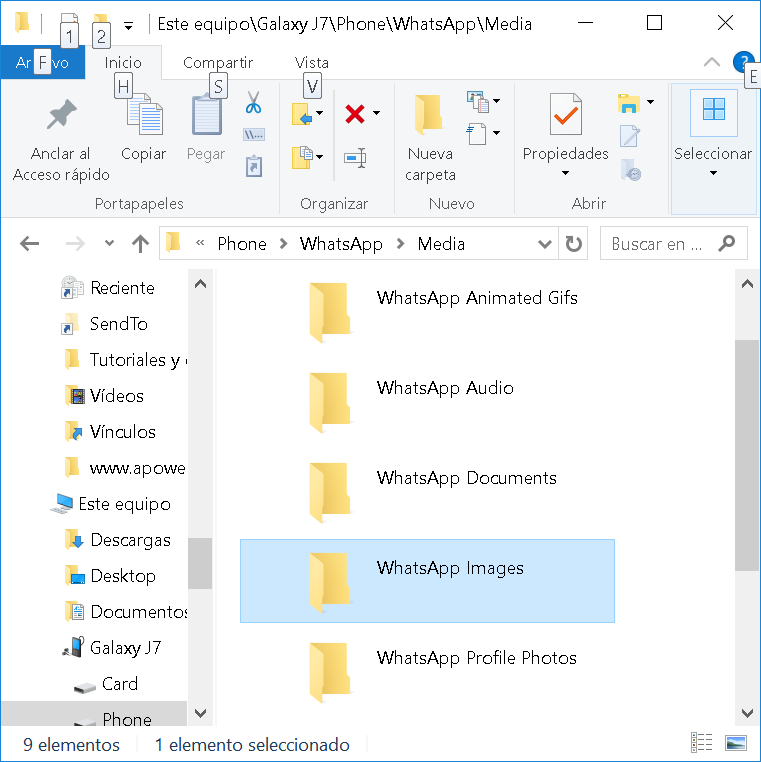Switch to large icons view in status bar
This screenshot has width=761, height=762.
[x=736, y=743]
